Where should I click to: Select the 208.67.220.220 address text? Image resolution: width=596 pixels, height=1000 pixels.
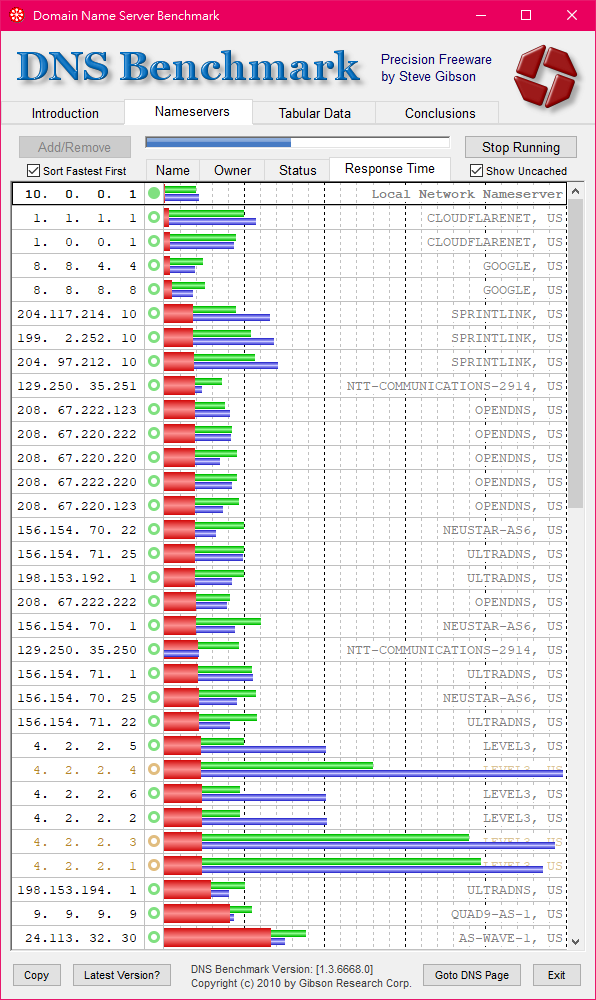tap(77, 458)
